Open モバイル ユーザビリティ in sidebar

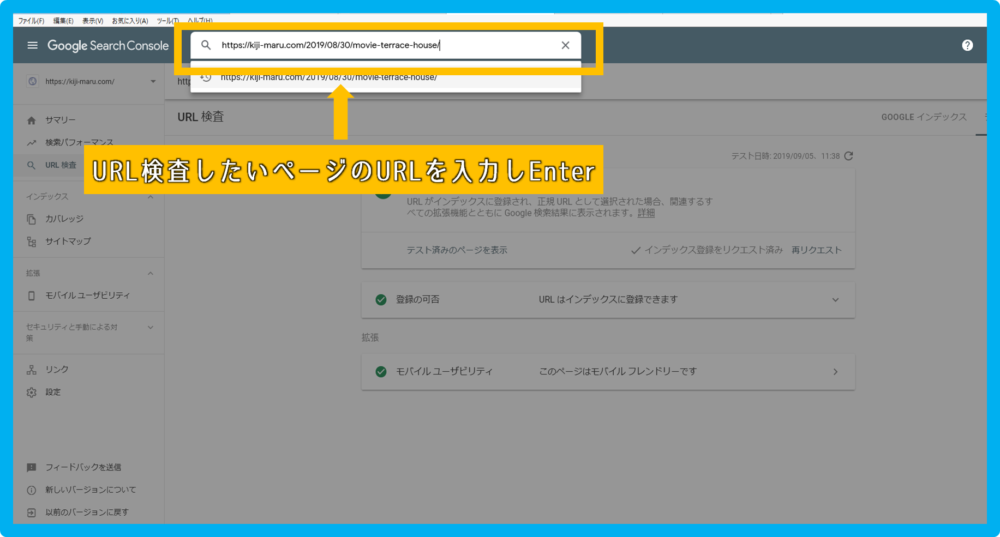pos(87,295)
